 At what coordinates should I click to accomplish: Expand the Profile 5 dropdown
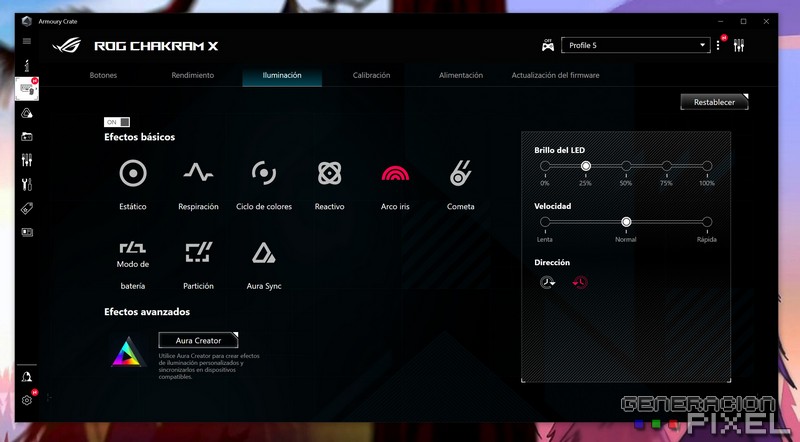635,45
